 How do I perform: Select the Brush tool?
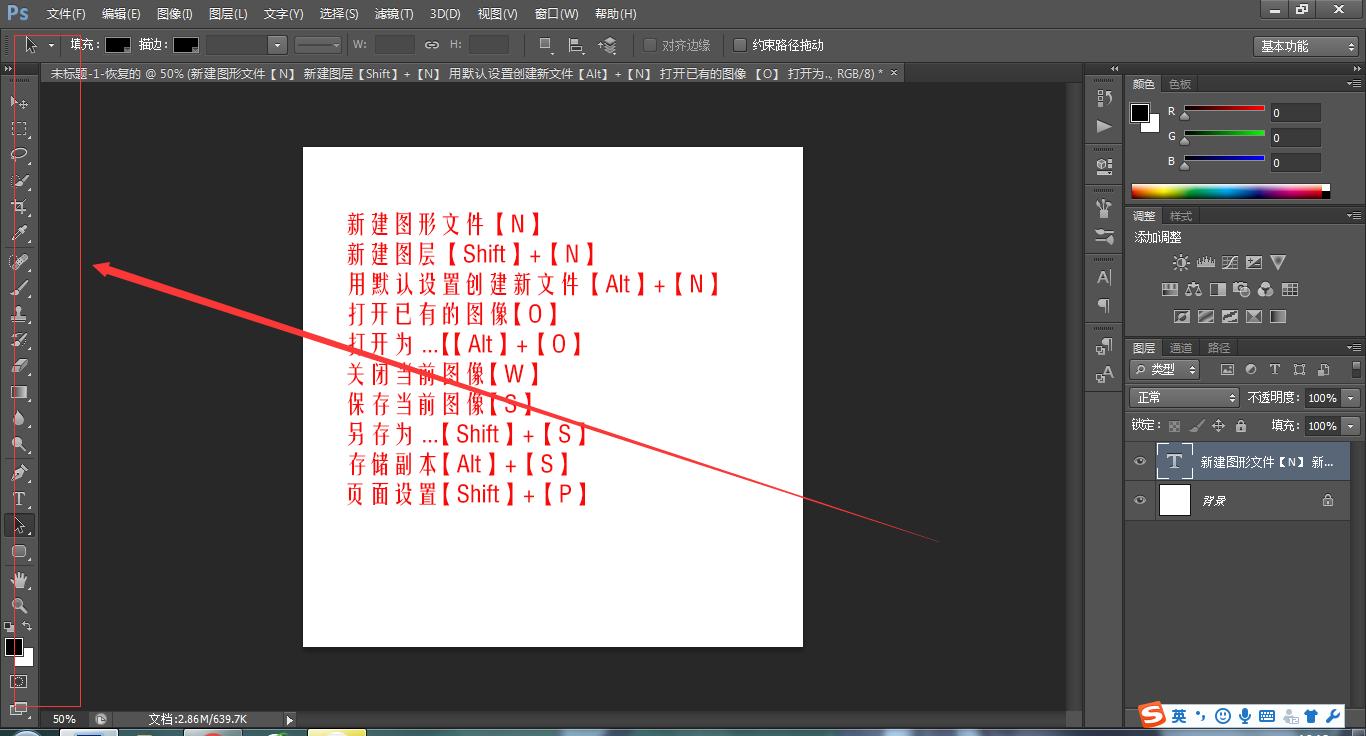coord(19,288)
